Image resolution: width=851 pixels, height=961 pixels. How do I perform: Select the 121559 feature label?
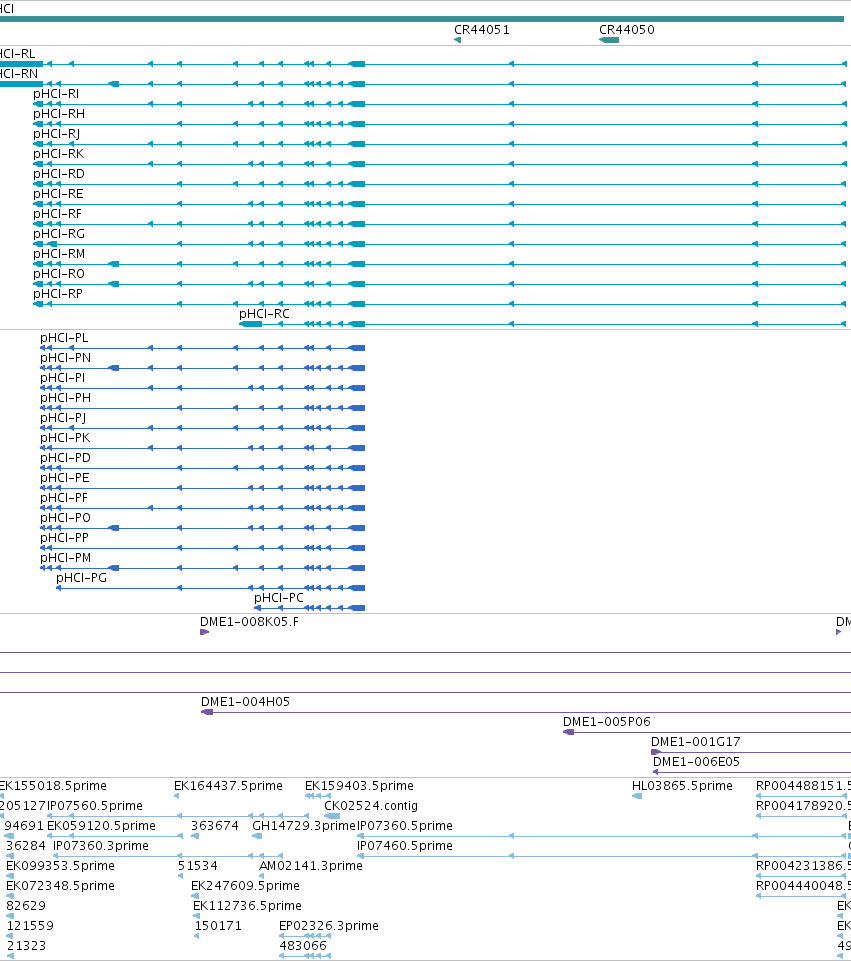[30, 926]
